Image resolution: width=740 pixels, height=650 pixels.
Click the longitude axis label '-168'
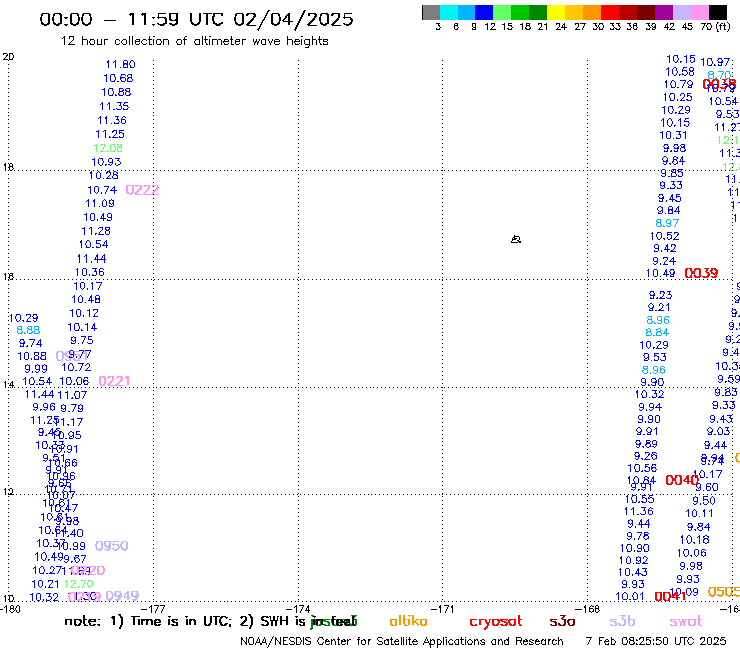pyautogui.click(x=590, y=609)
